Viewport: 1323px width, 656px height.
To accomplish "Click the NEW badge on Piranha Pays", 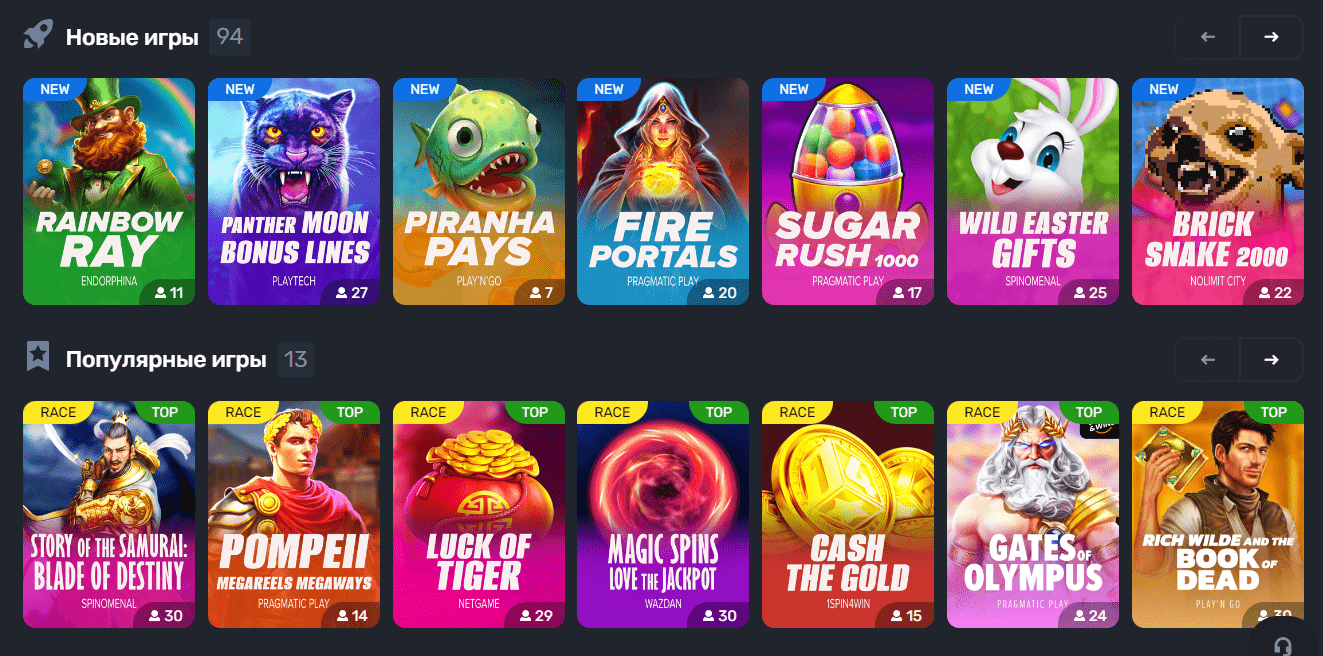I will [424, 89].
